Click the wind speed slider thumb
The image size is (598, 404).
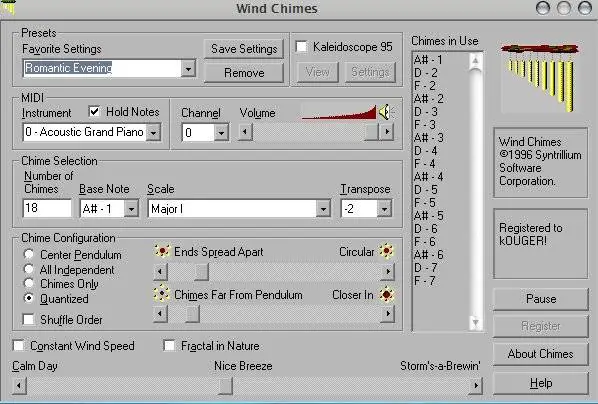coord(225,386)
